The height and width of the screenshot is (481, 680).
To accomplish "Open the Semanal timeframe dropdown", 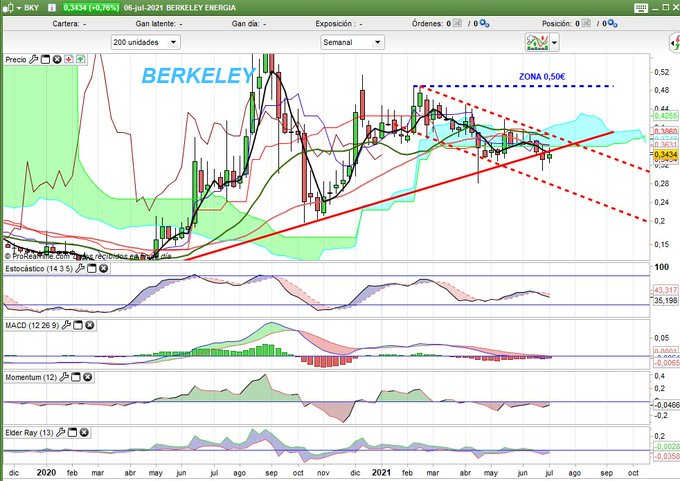I will [352, 43].
